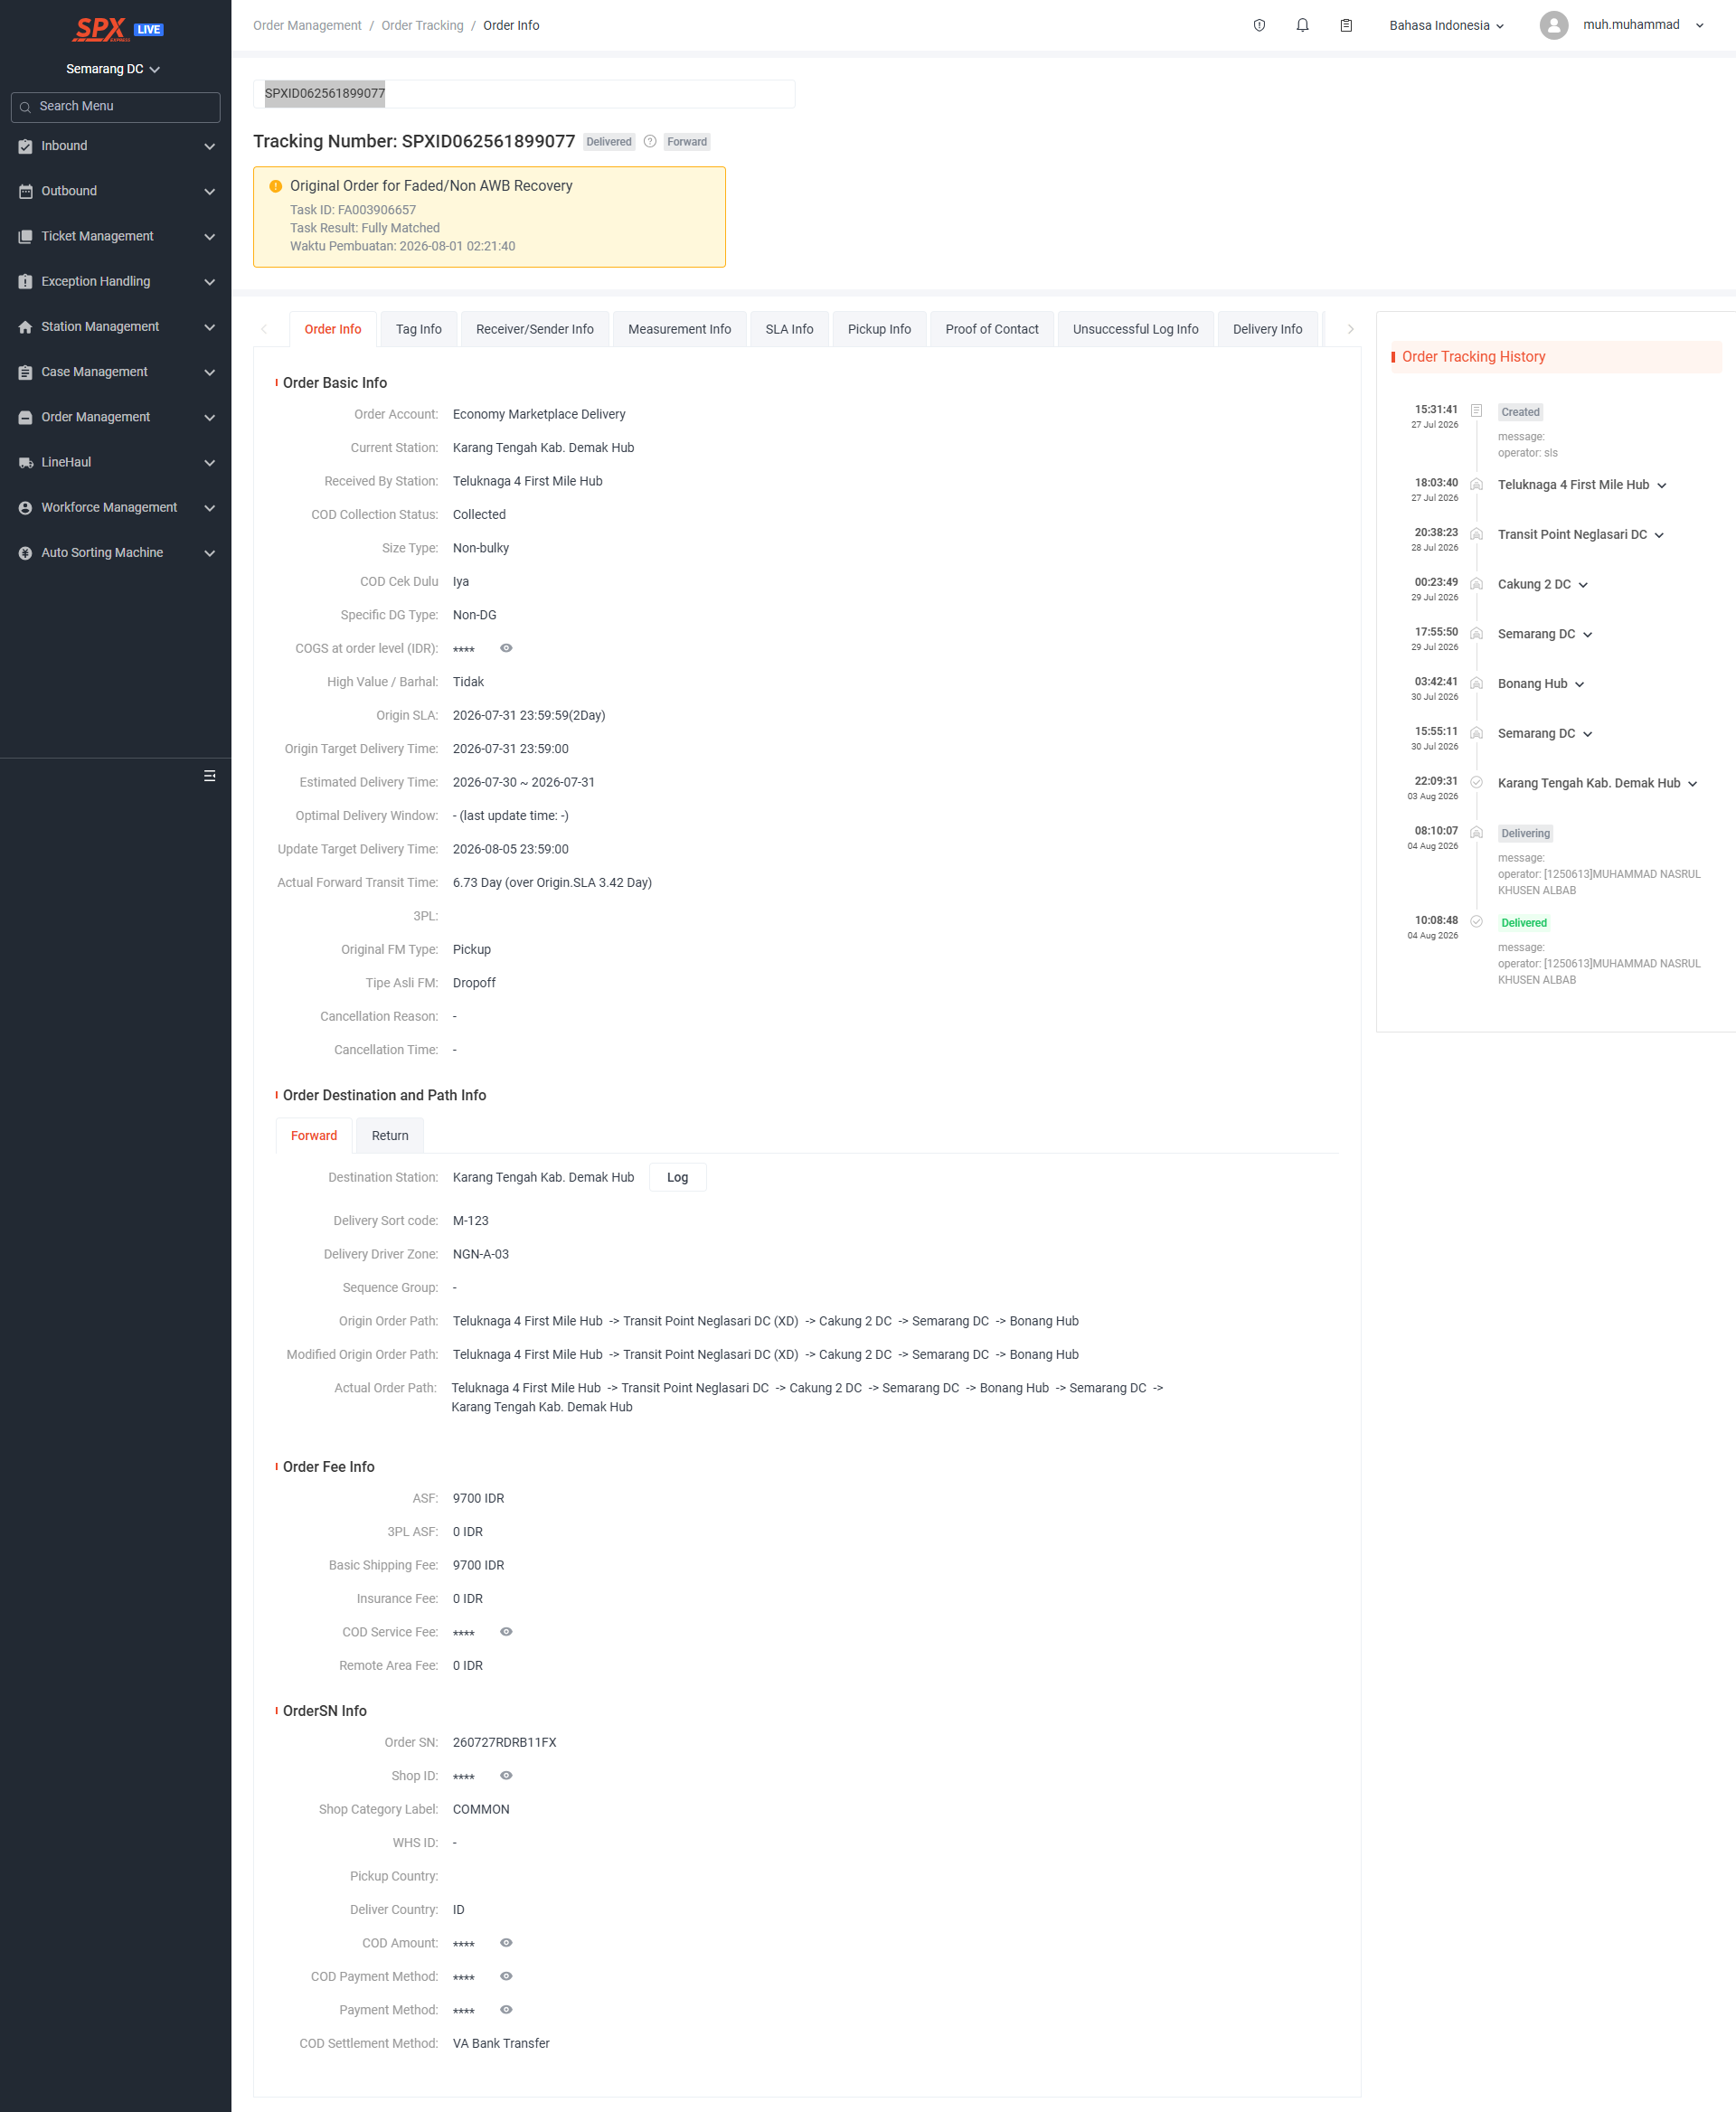Go to Order Tracking breadcrumb
Screen dimensions: 1736x2112
point(422,25)
